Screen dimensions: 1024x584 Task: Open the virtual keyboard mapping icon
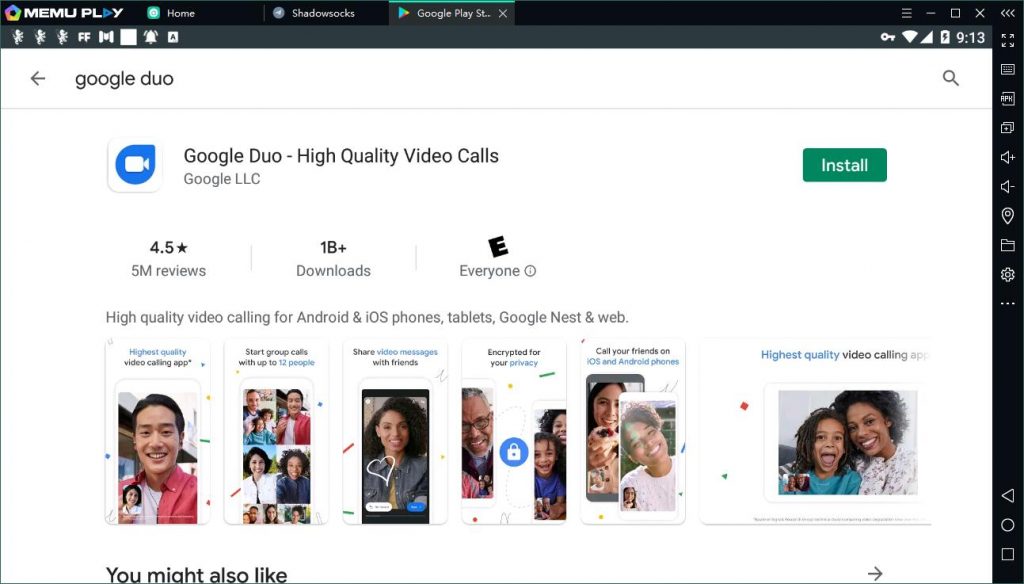point(1007,70)
